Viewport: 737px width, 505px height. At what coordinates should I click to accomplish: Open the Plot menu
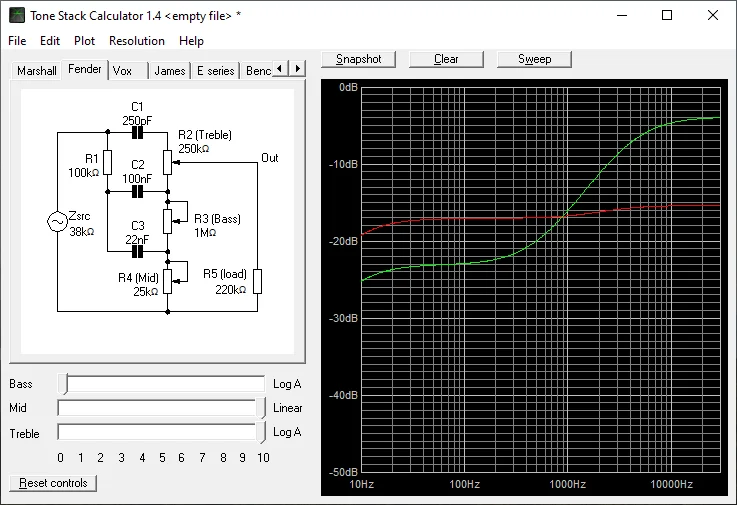[84, 41]
